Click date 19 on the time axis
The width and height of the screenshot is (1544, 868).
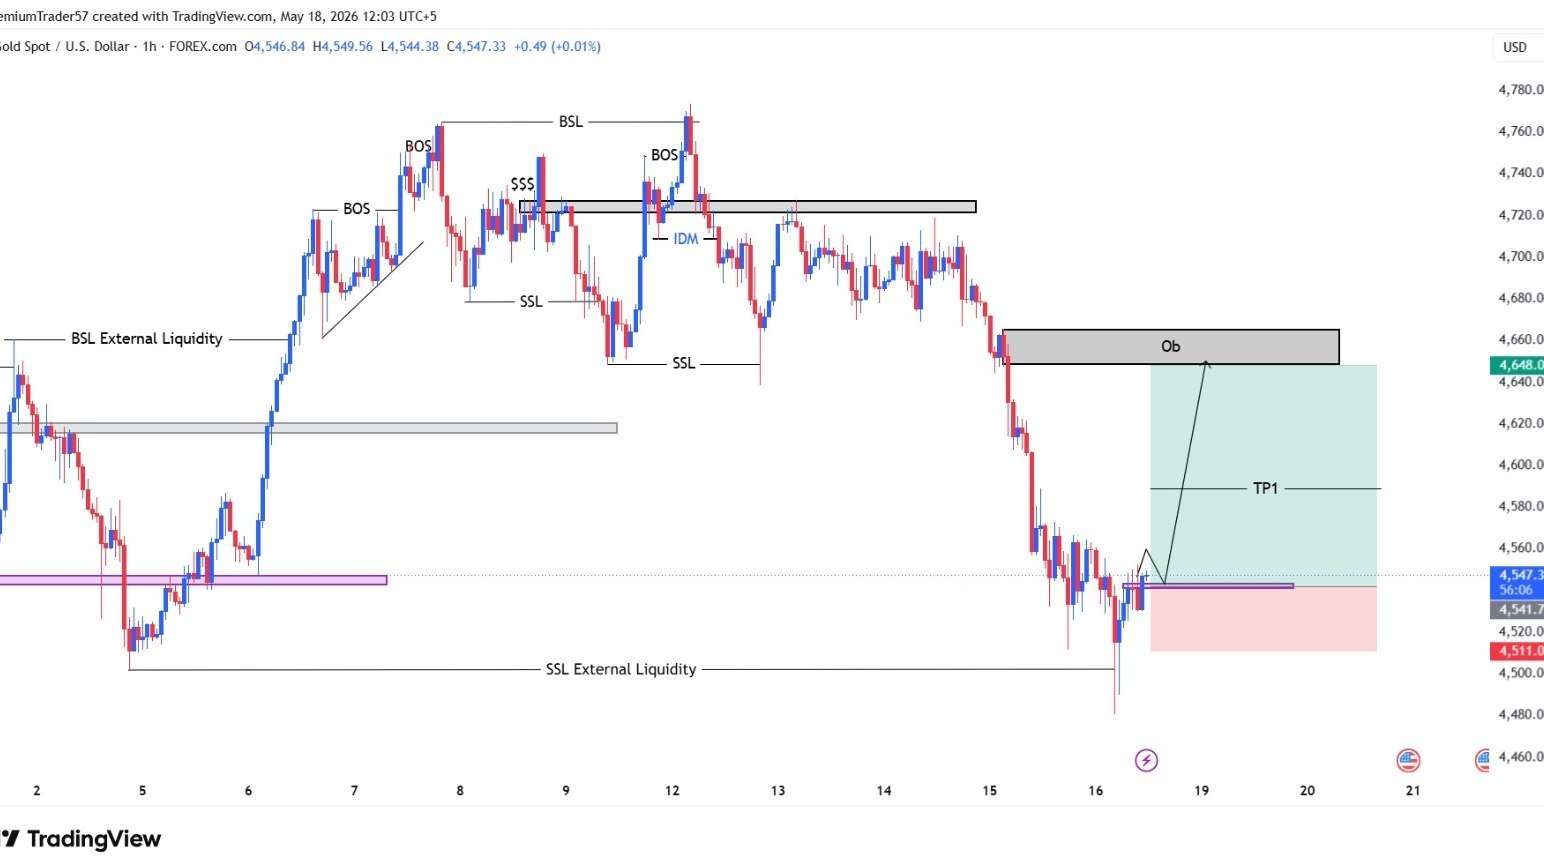click(1201, 790)
